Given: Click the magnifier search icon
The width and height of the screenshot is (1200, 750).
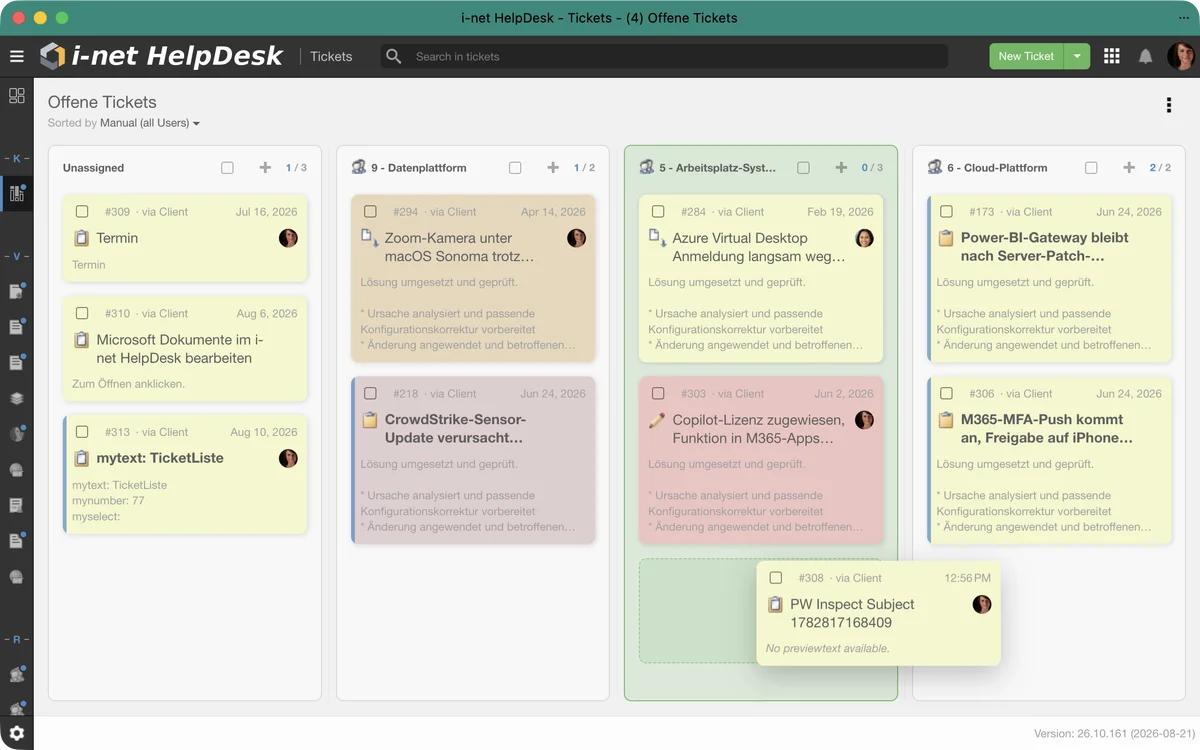Looking at the screenshot, I should [394, 56].
